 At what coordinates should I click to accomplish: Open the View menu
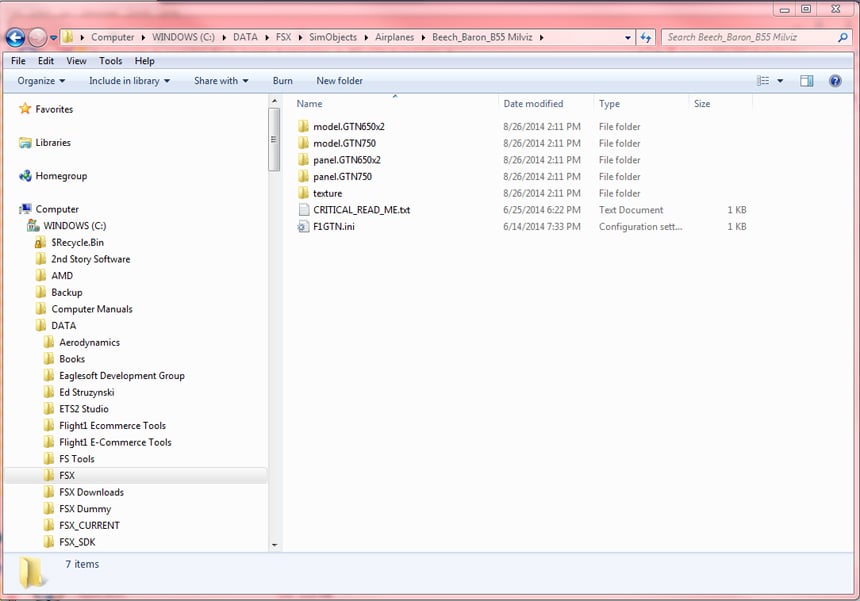click(x=76, y=61)
